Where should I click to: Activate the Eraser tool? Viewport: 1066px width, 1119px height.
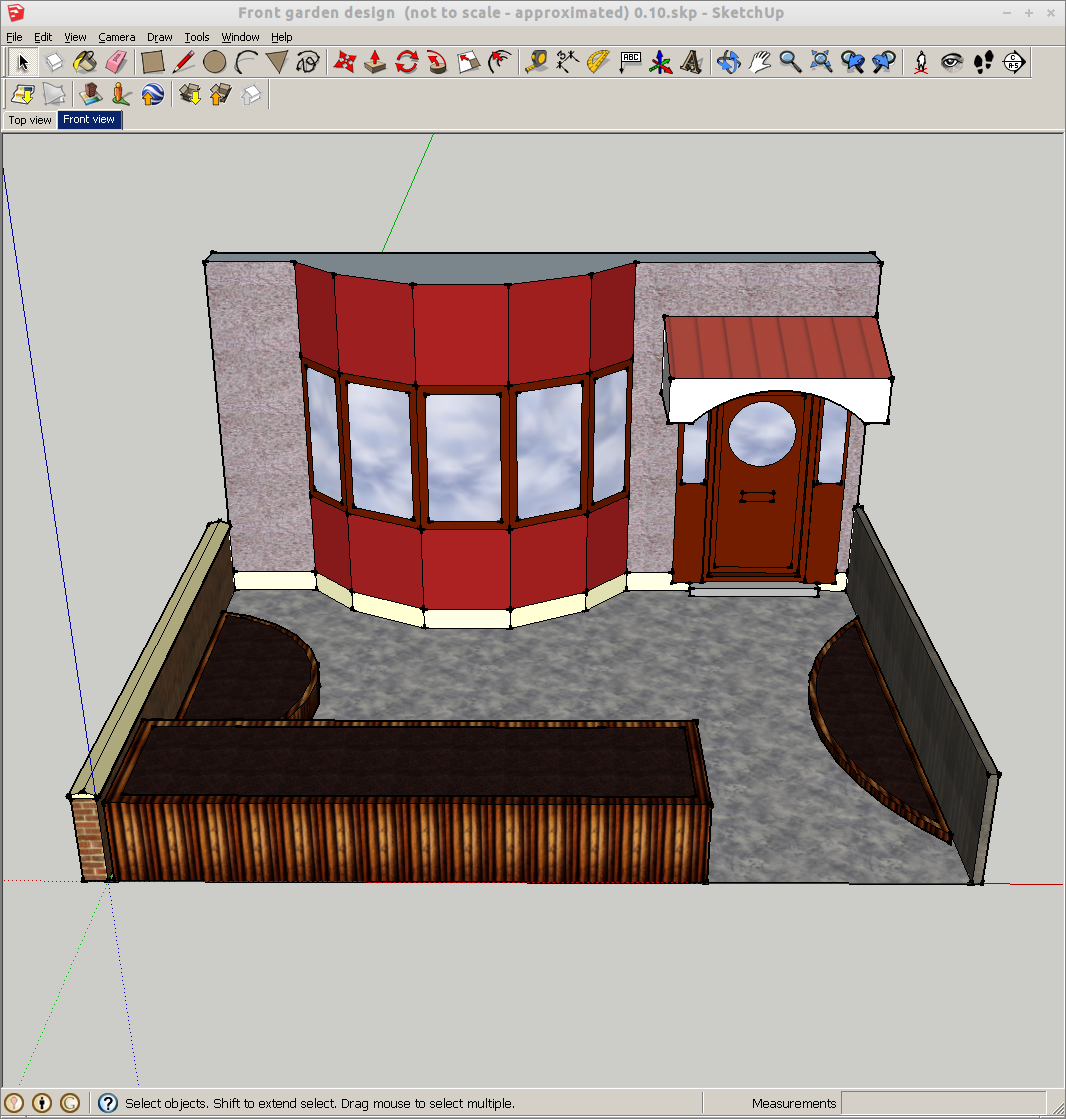(x=116, y=63)
